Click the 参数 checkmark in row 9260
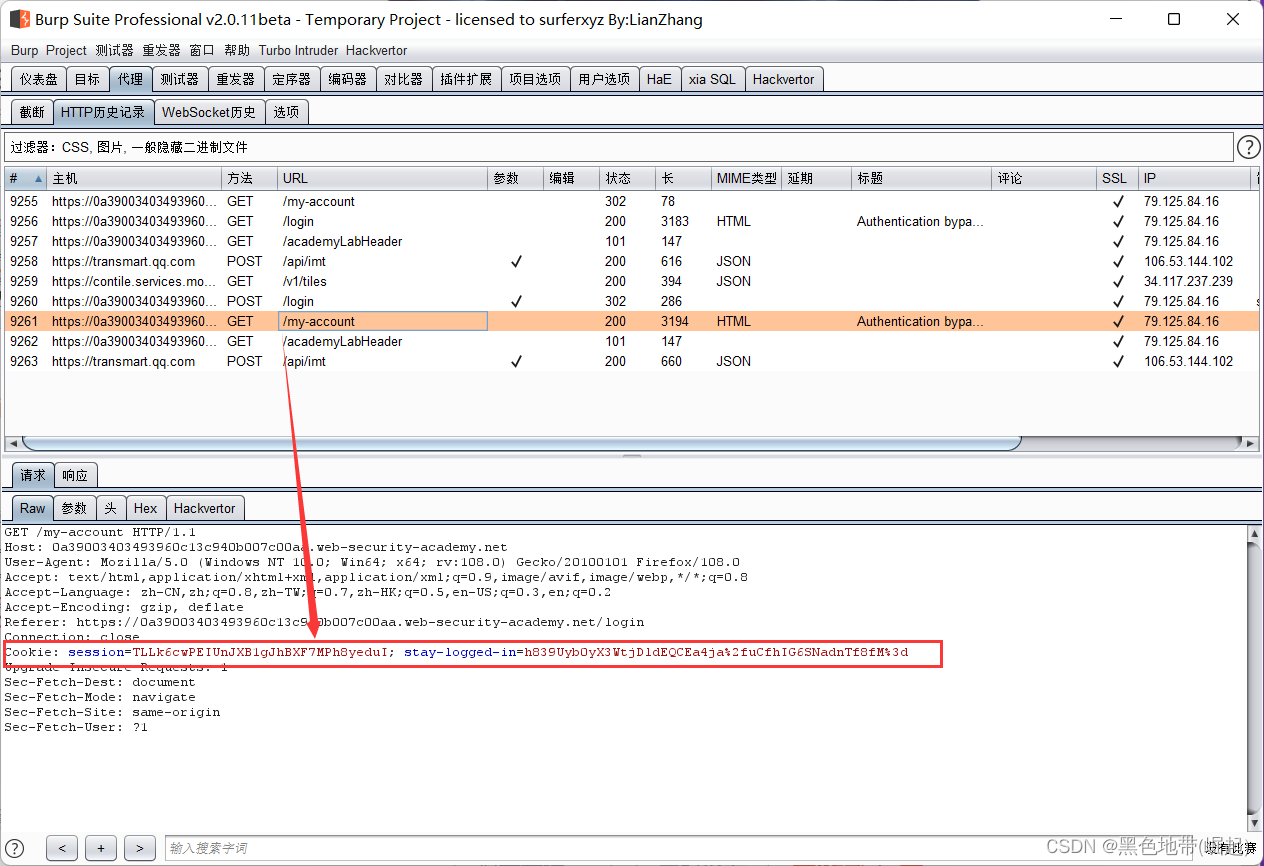This screenshot has height=866, width=1264. click(x=516, y=301)
